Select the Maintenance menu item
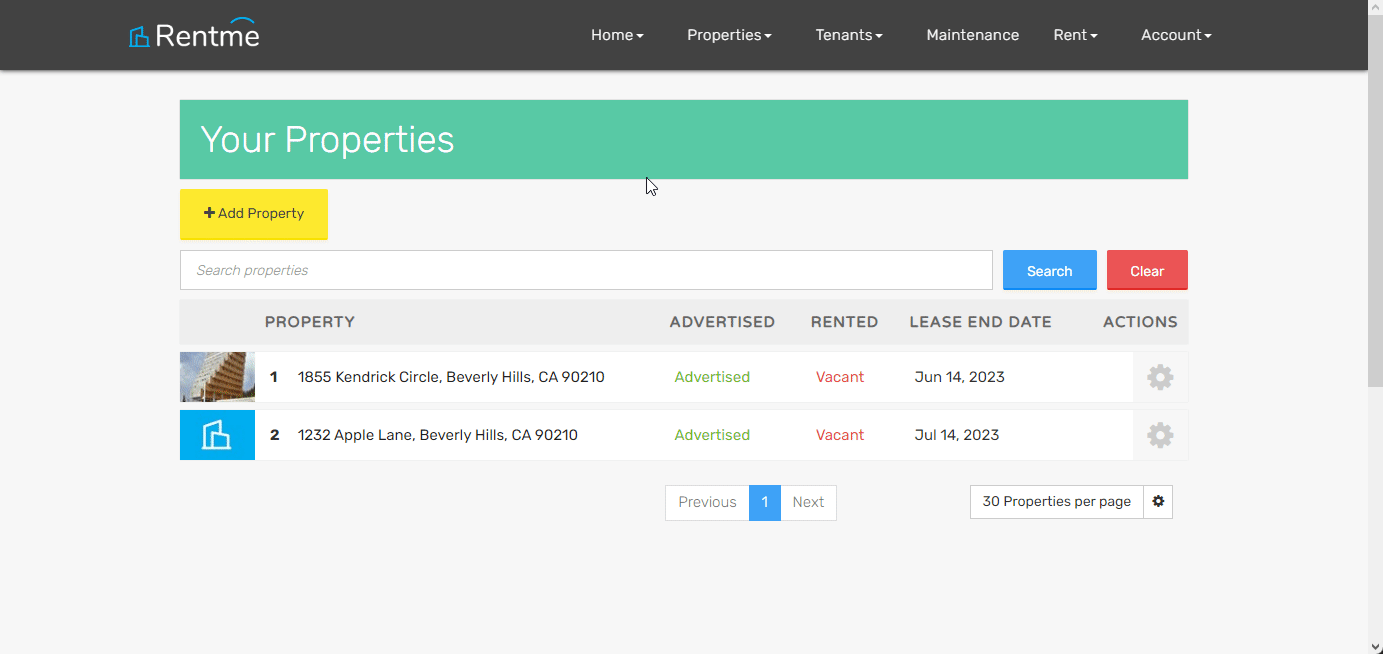 972,34
